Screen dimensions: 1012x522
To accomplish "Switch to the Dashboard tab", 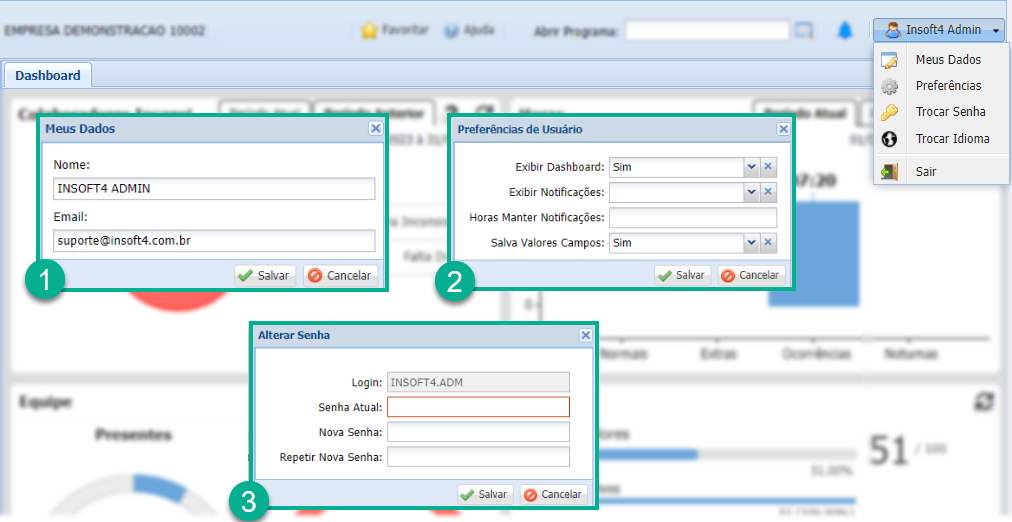I will (x=48, y=76).
